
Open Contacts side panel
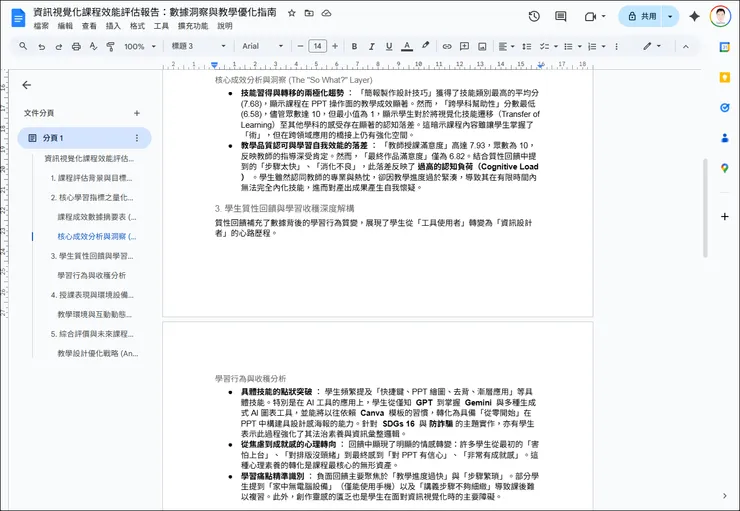[724, 138]
